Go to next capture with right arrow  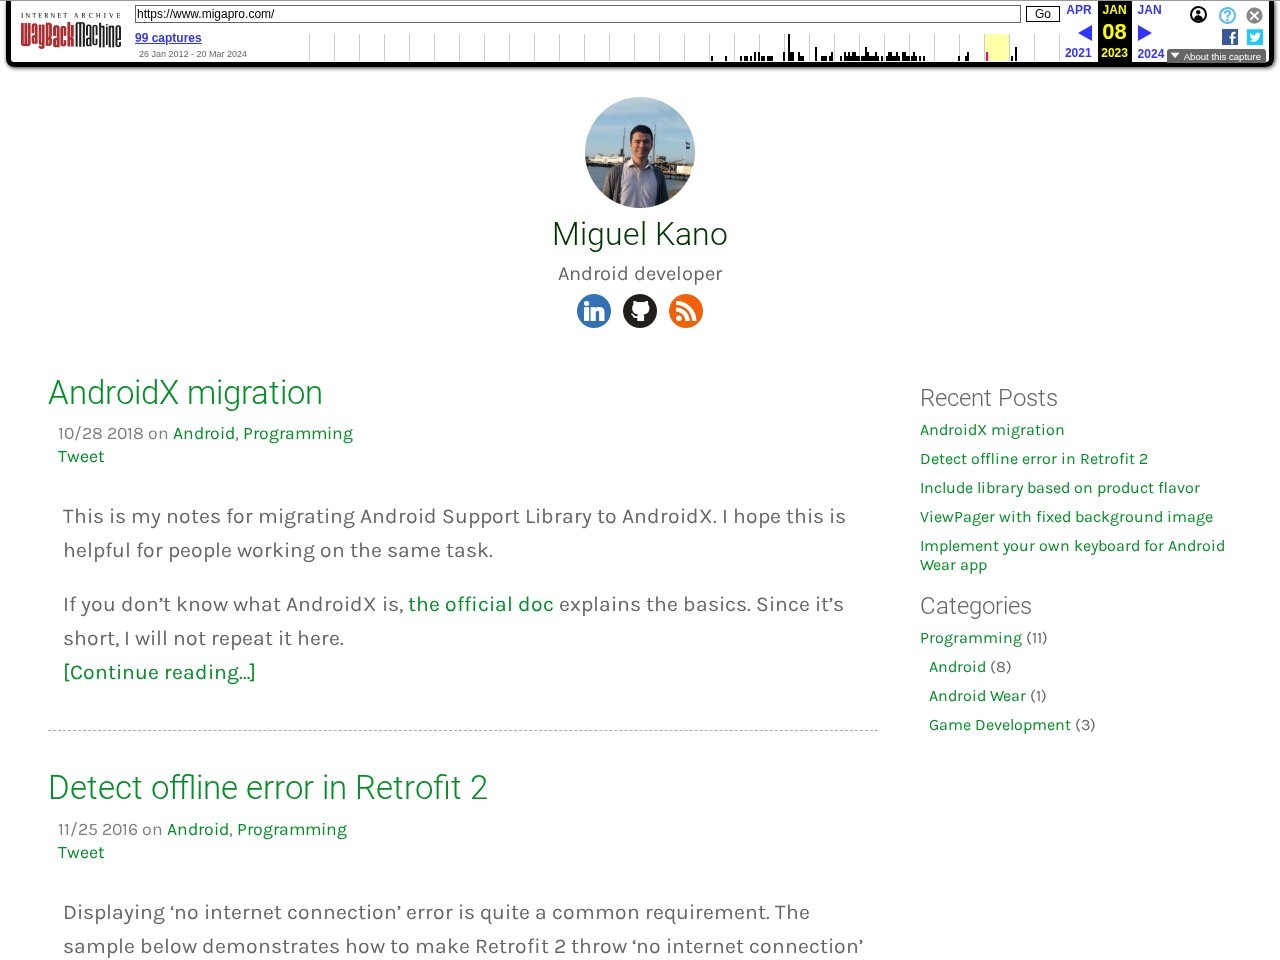(1145, 33)
